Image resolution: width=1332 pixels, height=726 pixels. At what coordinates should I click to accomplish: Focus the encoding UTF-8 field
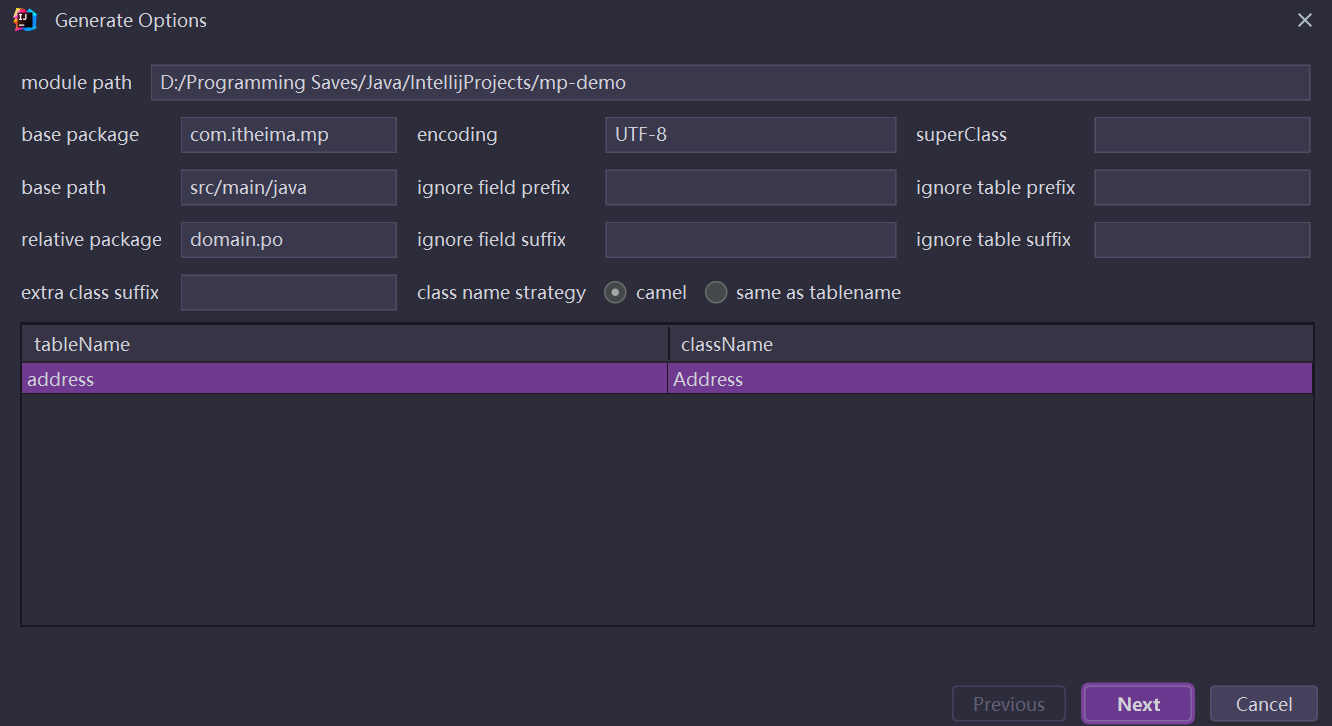(x=750, y=135)
